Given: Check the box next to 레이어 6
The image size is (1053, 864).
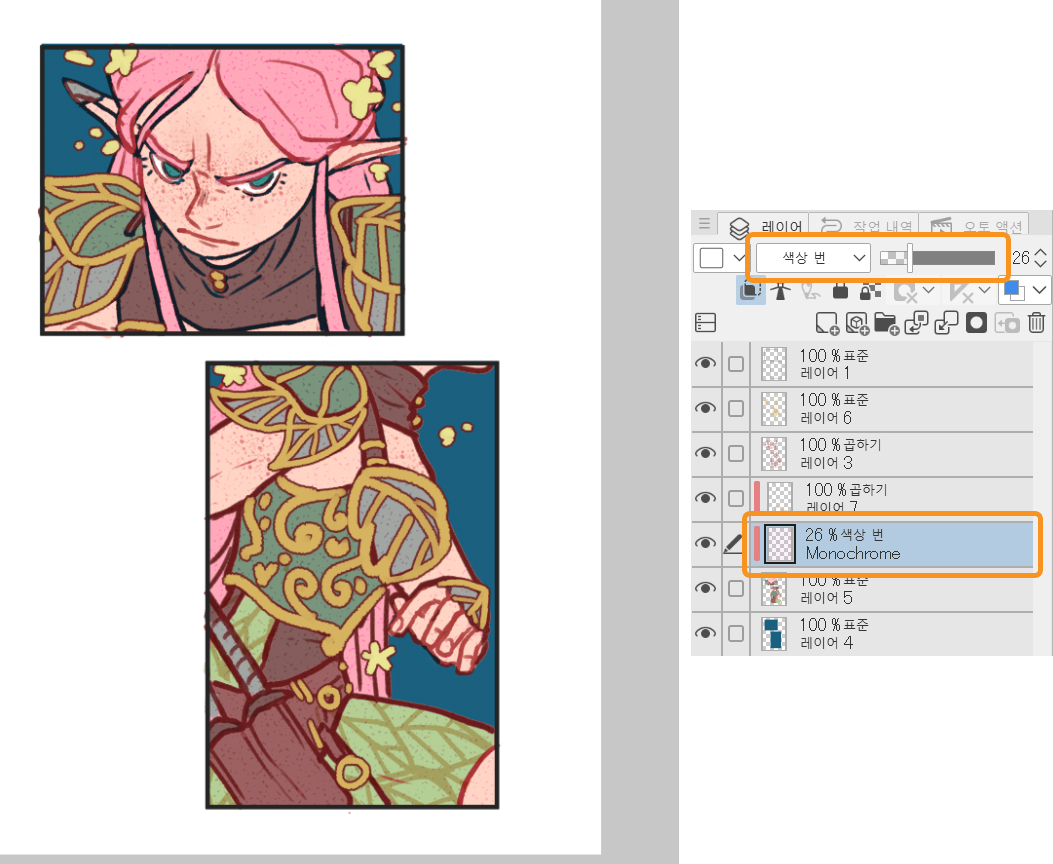Looking at the screenshot, I should [x=736, y=408].
